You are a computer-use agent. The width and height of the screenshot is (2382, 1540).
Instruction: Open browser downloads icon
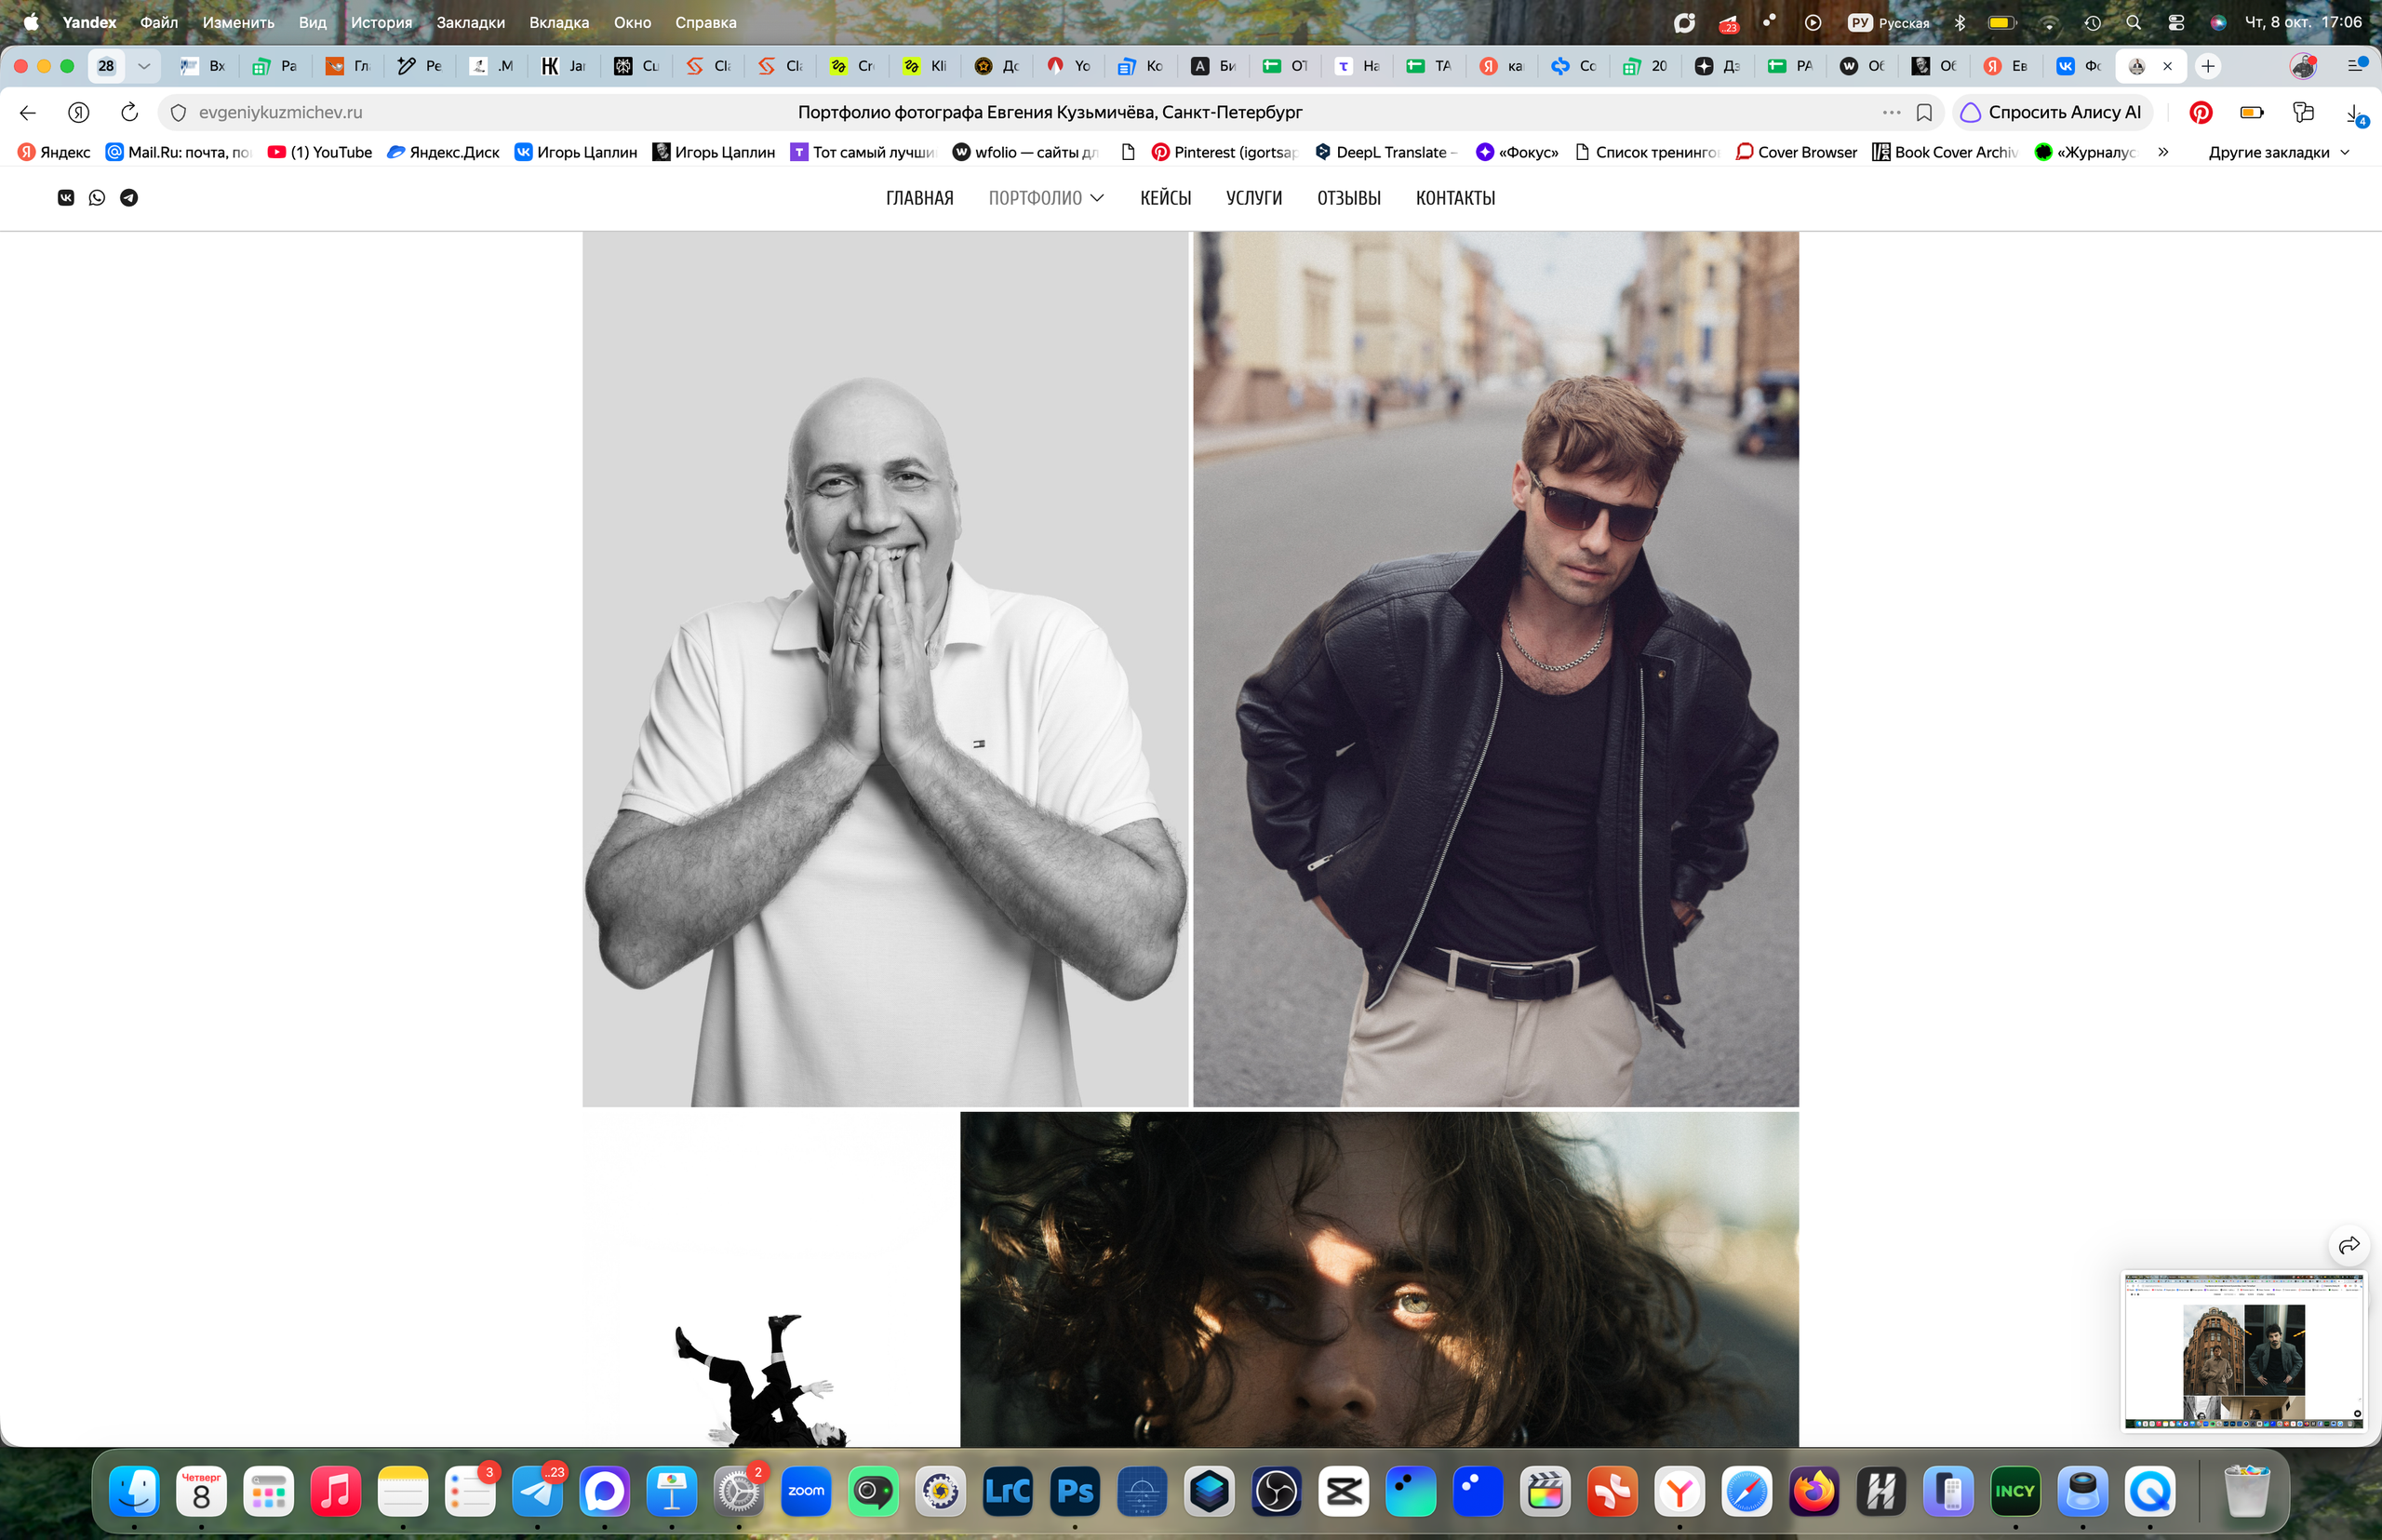(x=2355, y=113)
